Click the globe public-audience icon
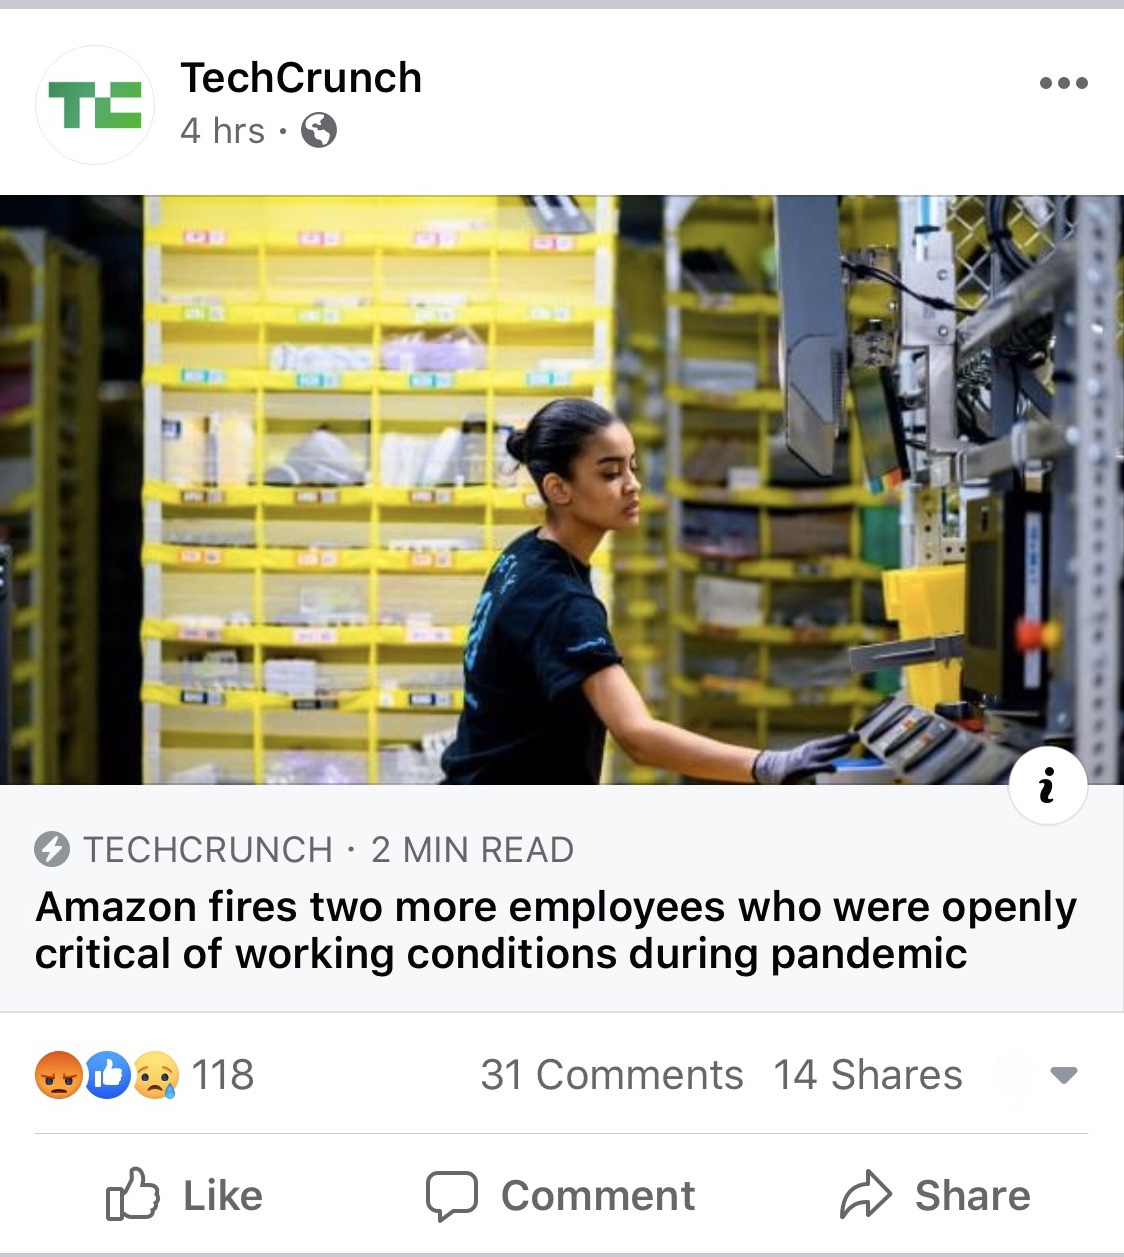The width and height of the screenshot is (1124, 1257). (319, 130)
